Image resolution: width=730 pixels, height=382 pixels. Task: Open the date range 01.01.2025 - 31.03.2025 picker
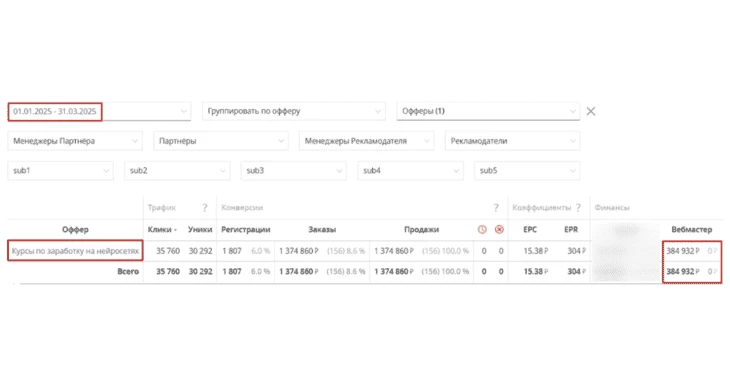point(99,112)
